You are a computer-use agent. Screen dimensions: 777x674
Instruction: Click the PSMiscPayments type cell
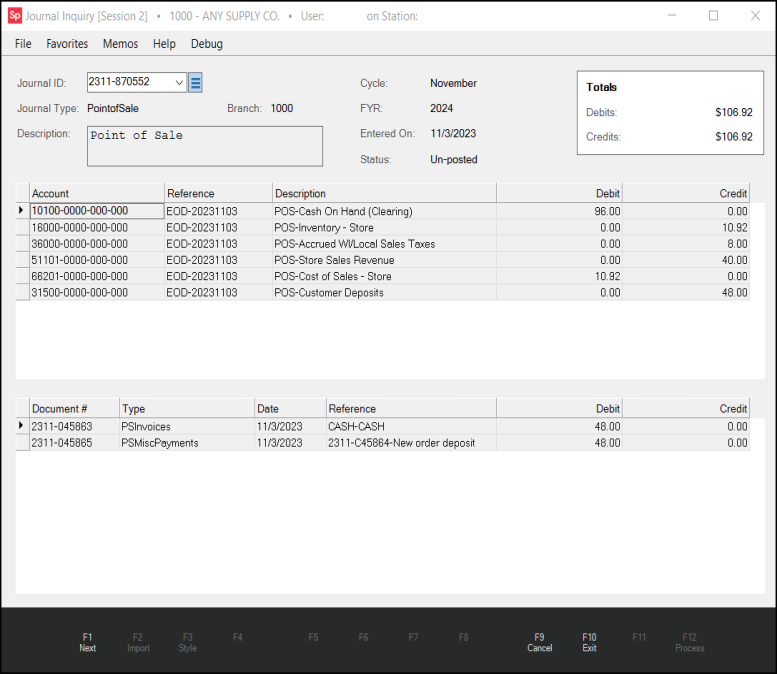(x=187, y=443)
